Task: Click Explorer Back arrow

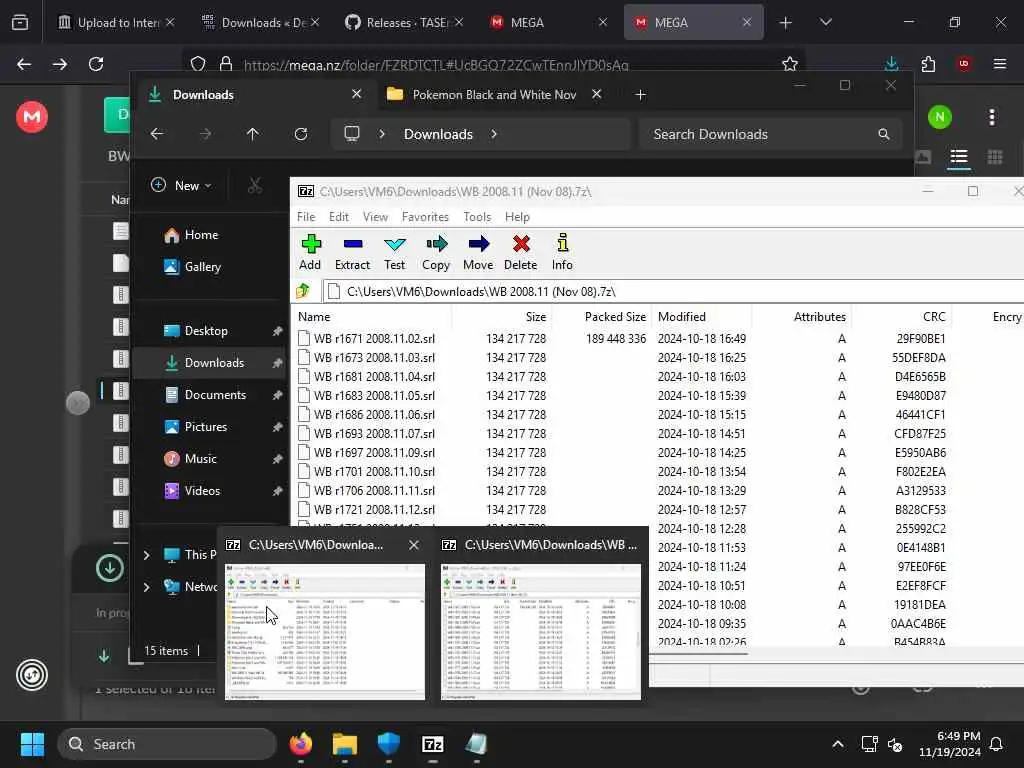Action: coord(157,134)
